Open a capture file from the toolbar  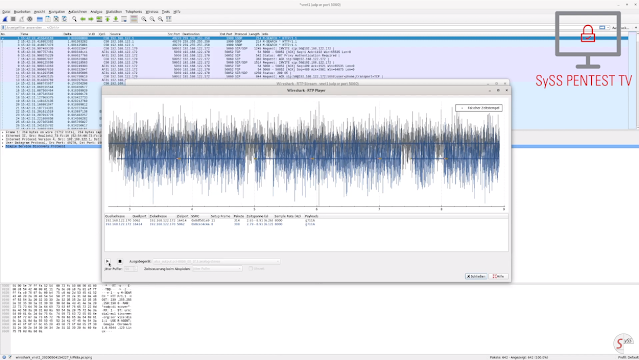pos(40,19)
